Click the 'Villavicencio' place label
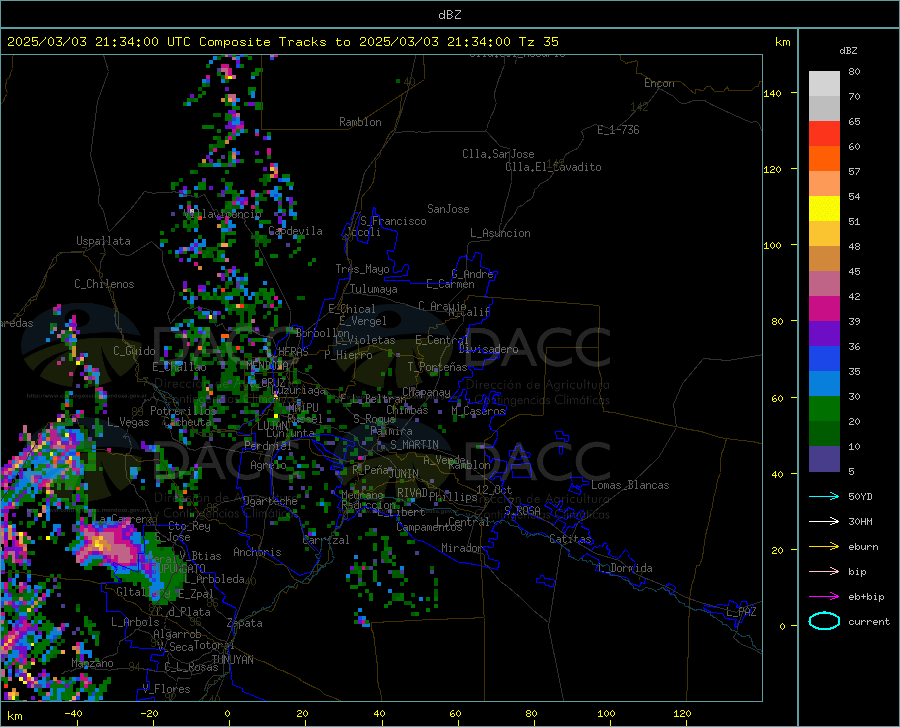 223,214
